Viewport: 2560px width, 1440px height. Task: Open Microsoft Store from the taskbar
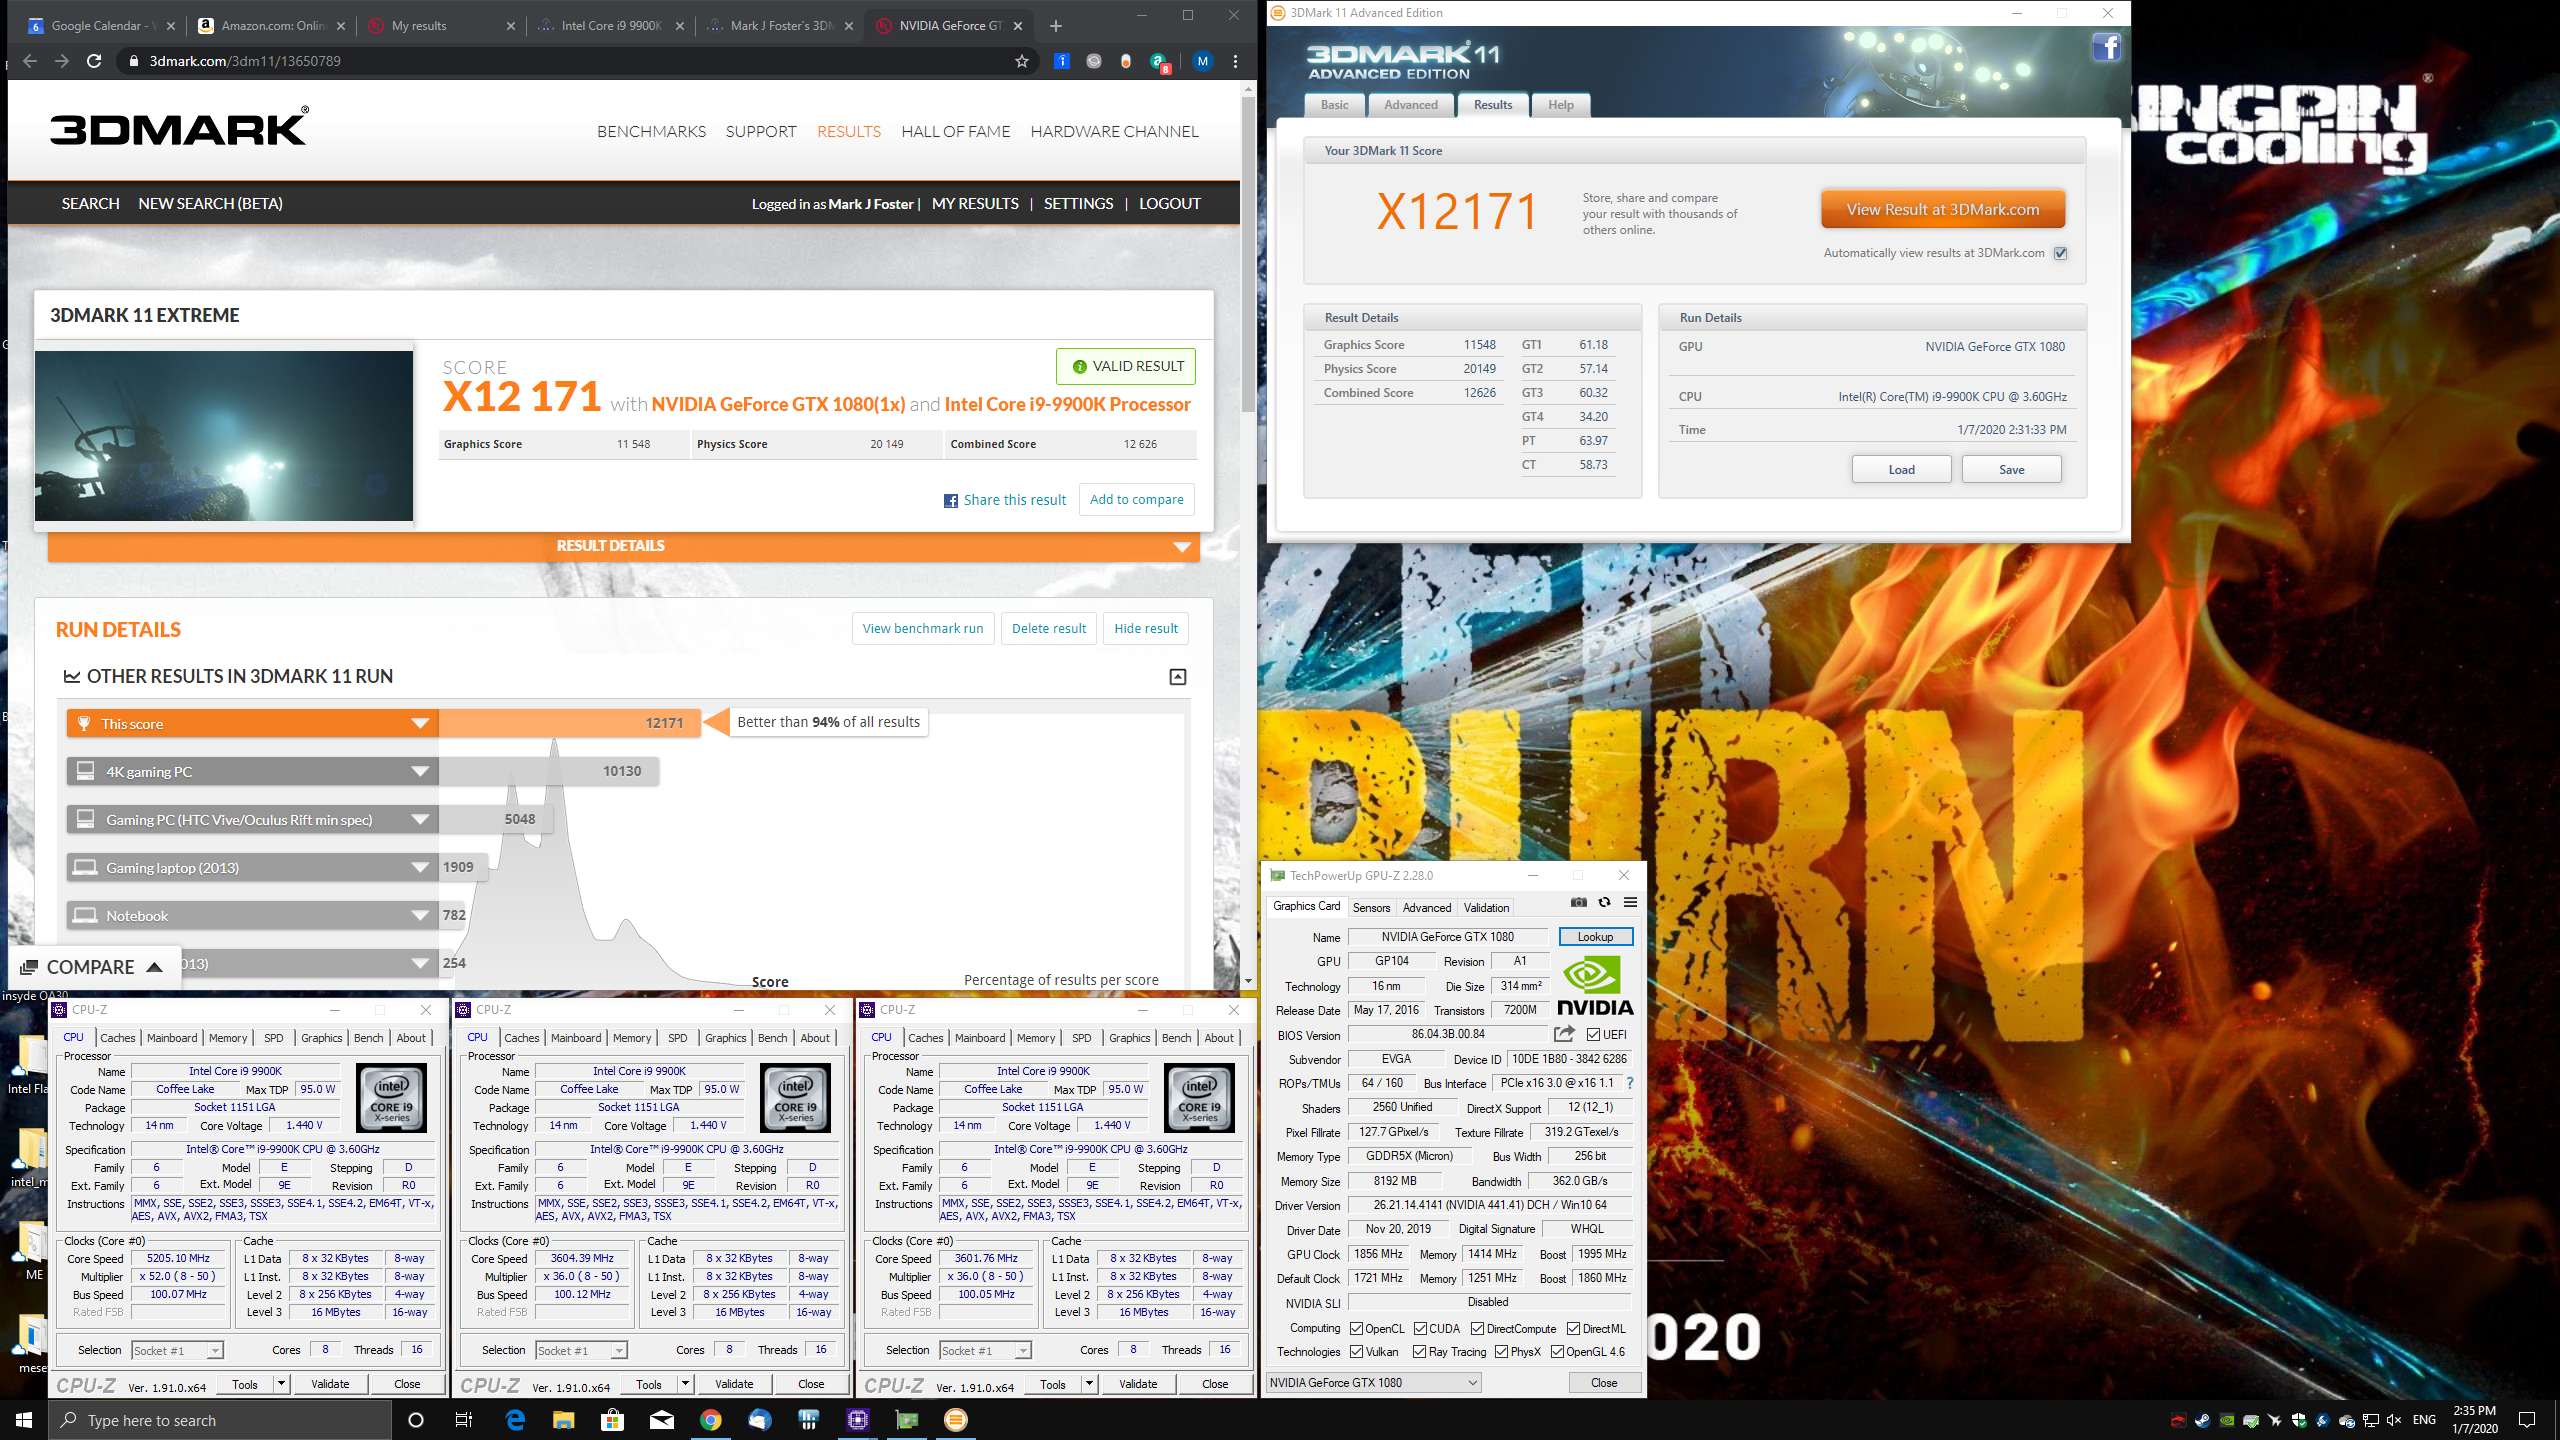pyautogui.click(x=612, y=1420)
